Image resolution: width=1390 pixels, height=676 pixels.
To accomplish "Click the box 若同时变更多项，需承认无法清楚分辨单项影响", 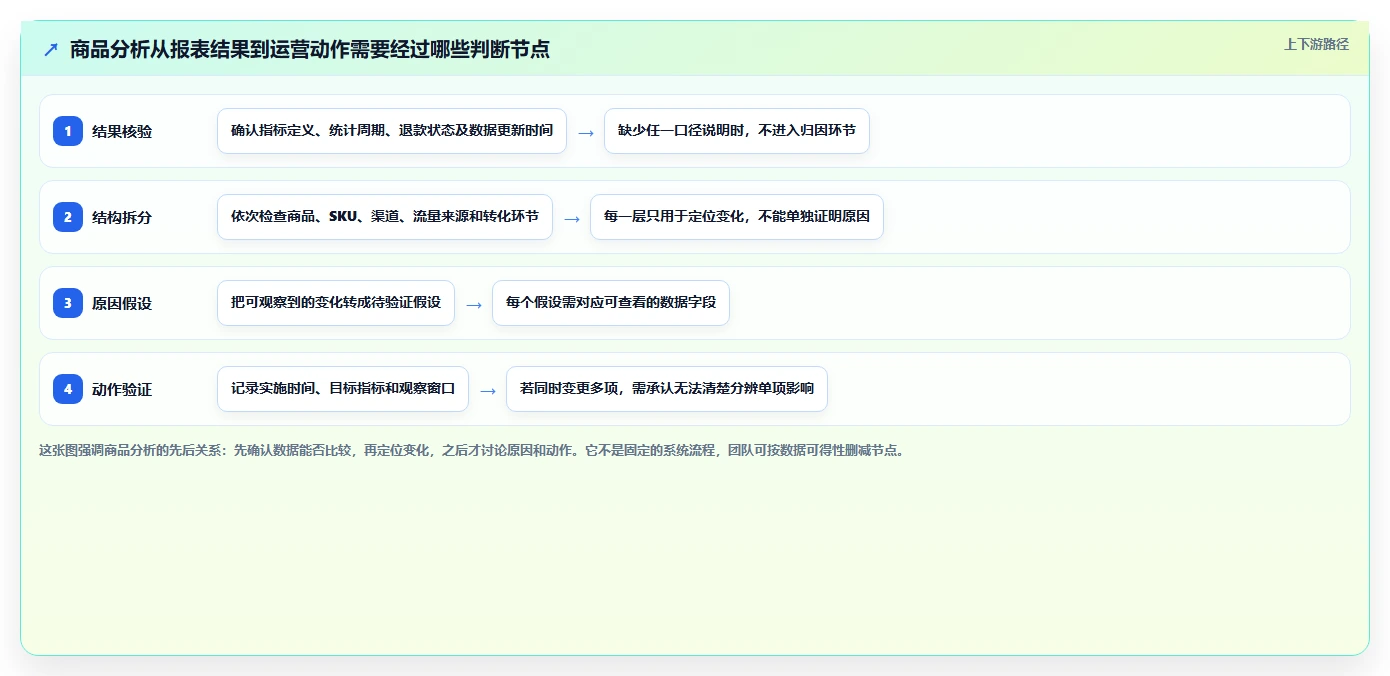I will pyautogui.click(x=667, y=389).
